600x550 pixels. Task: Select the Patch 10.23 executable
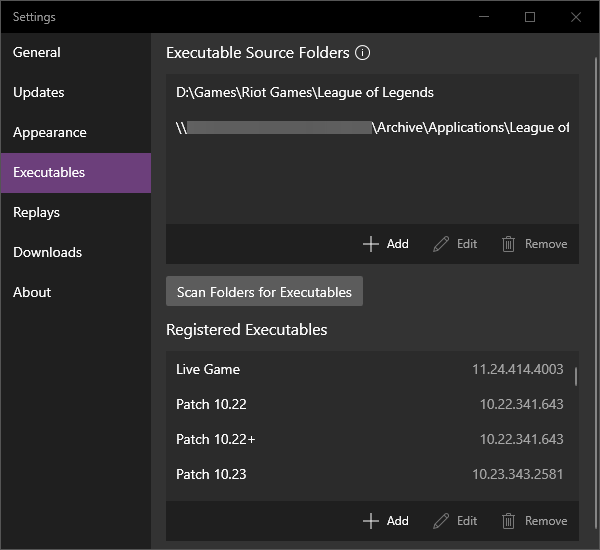coord(370,475)
